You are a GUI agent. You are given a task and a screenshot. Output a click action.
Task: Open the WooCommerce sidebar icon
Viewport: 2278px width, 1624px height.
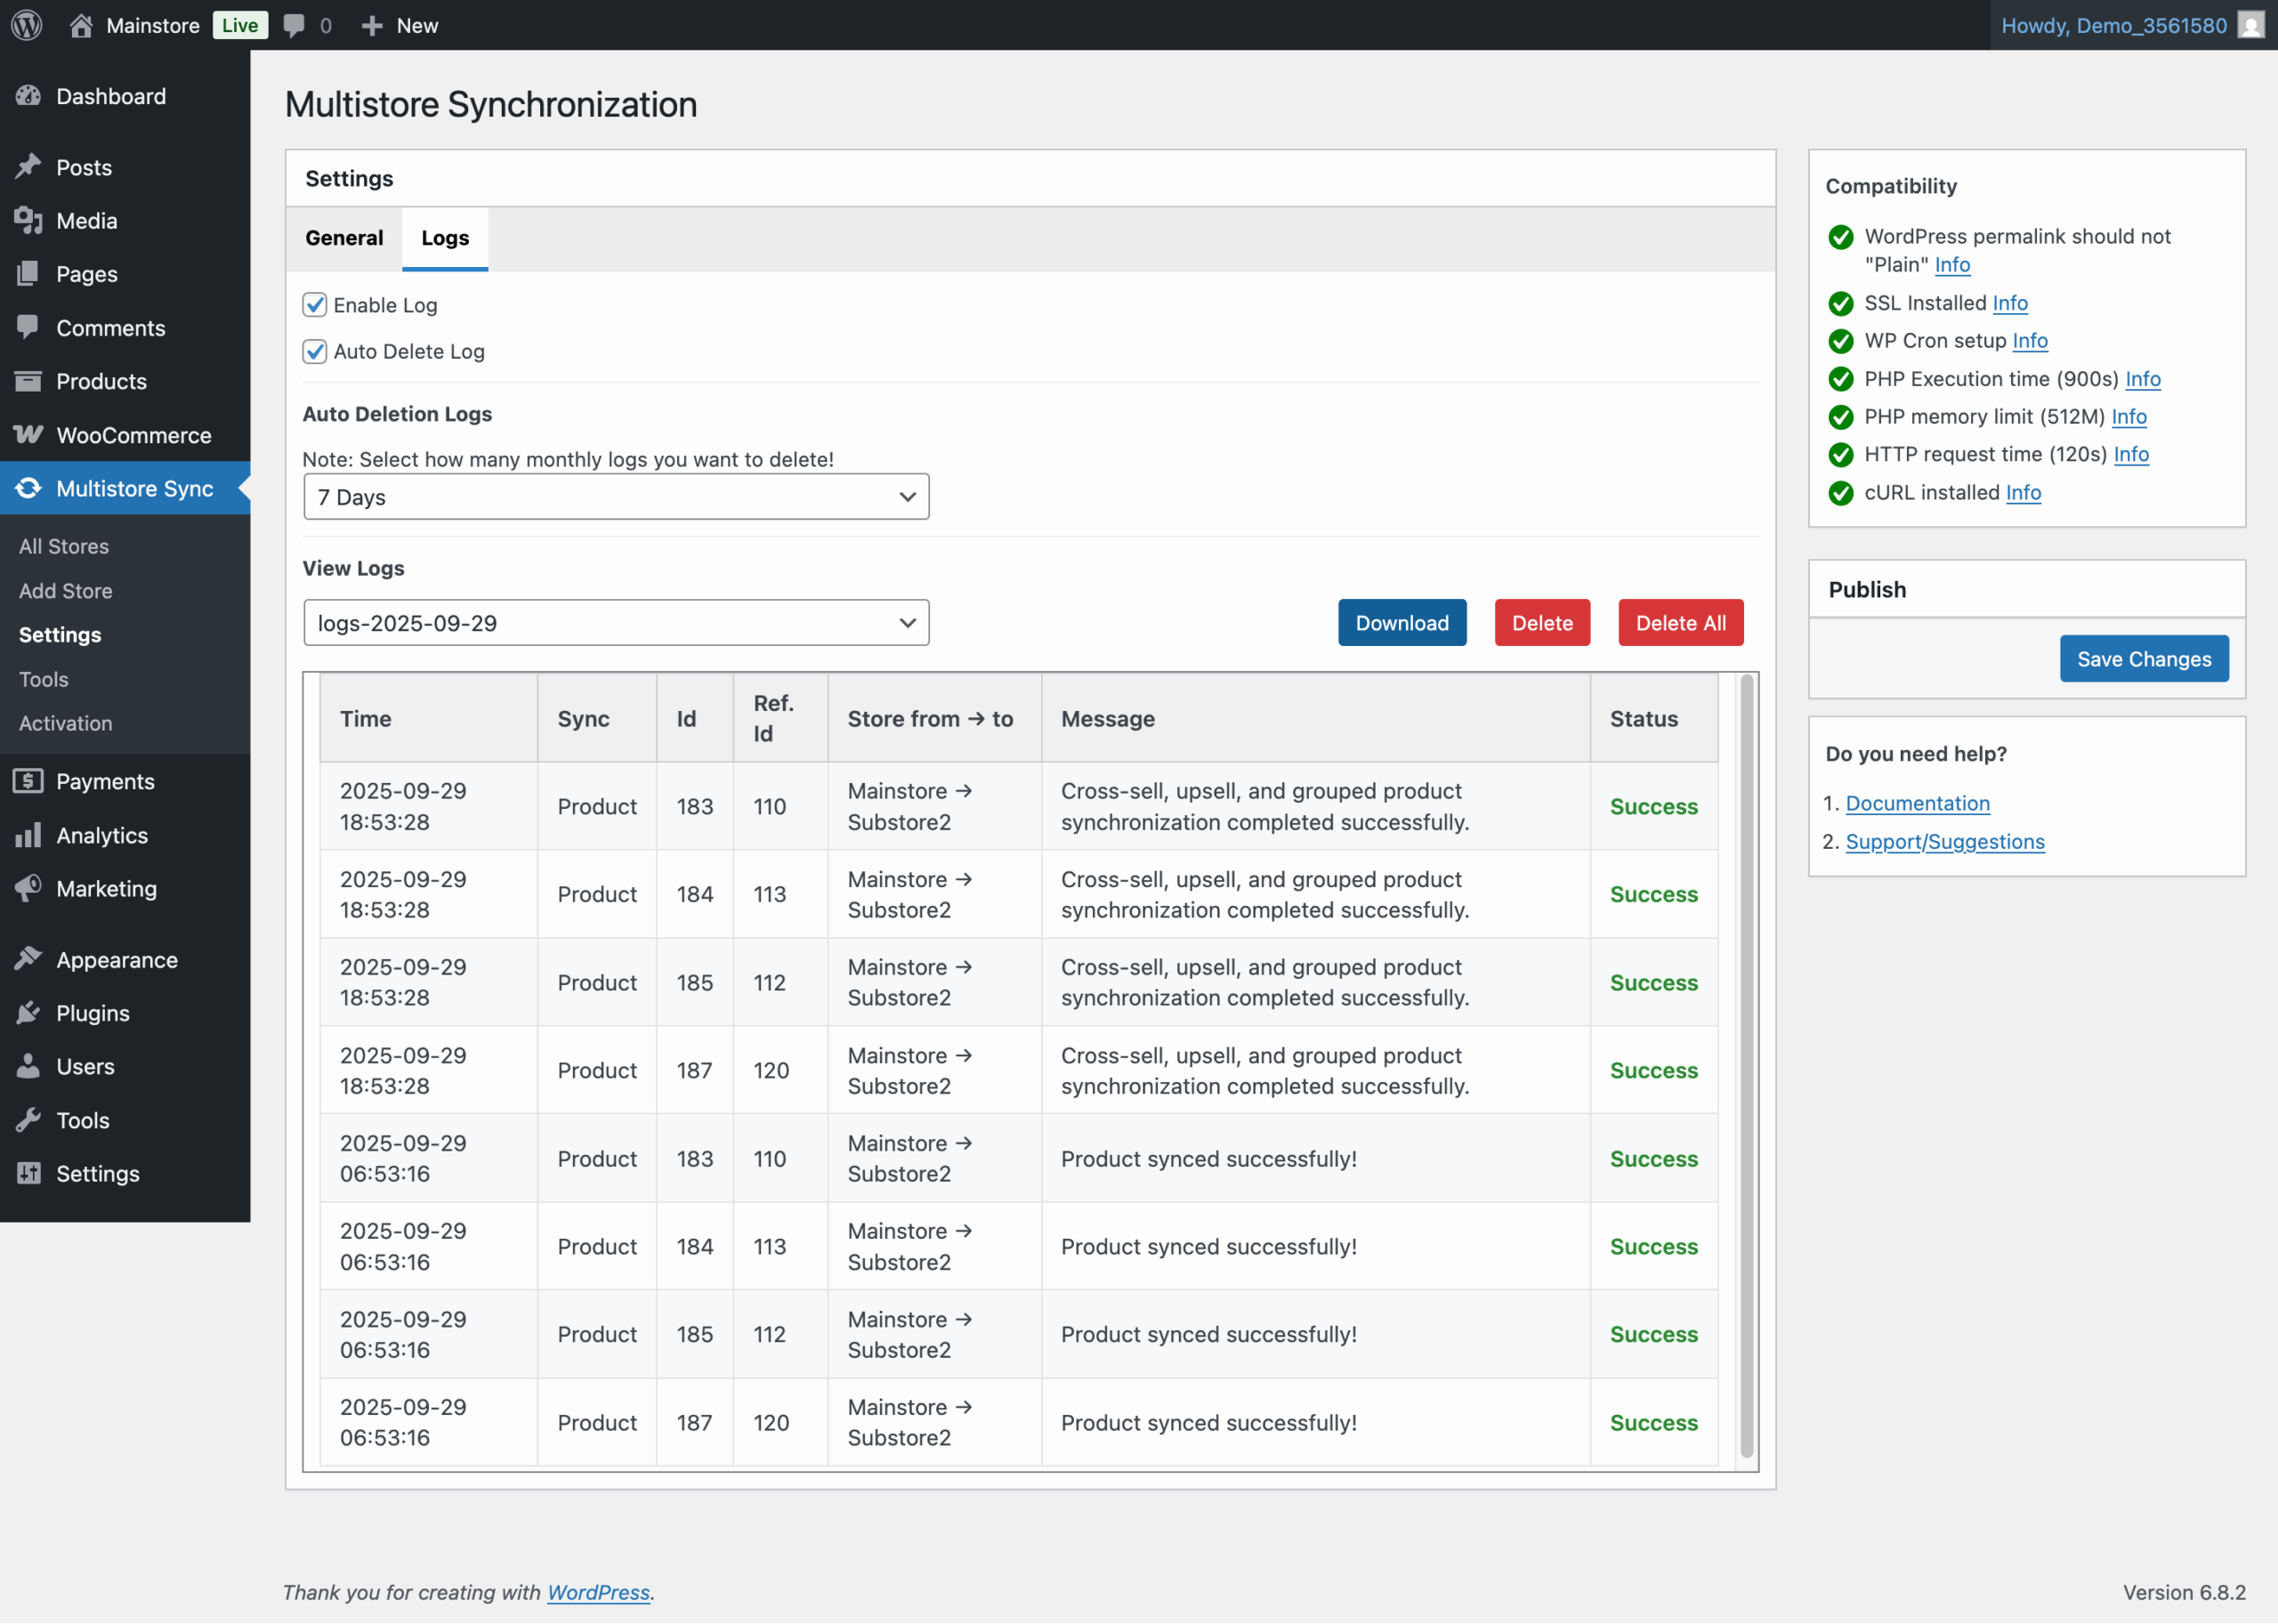pyautogui.click(x=28, y=435)
